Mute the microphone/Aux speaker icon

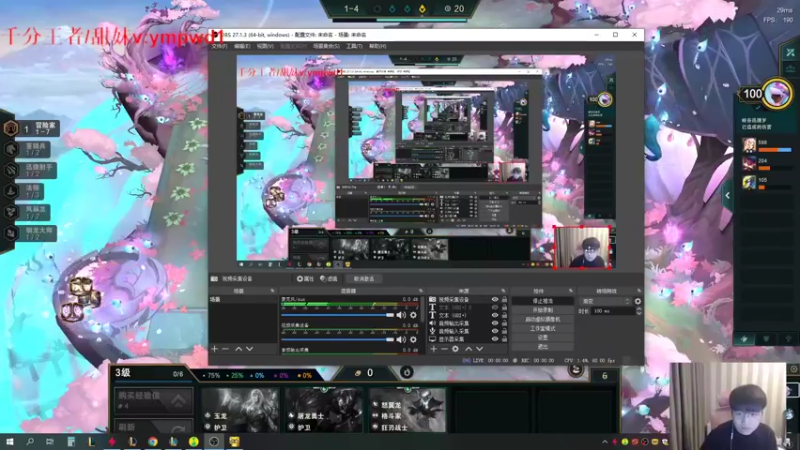click(401, 315)
